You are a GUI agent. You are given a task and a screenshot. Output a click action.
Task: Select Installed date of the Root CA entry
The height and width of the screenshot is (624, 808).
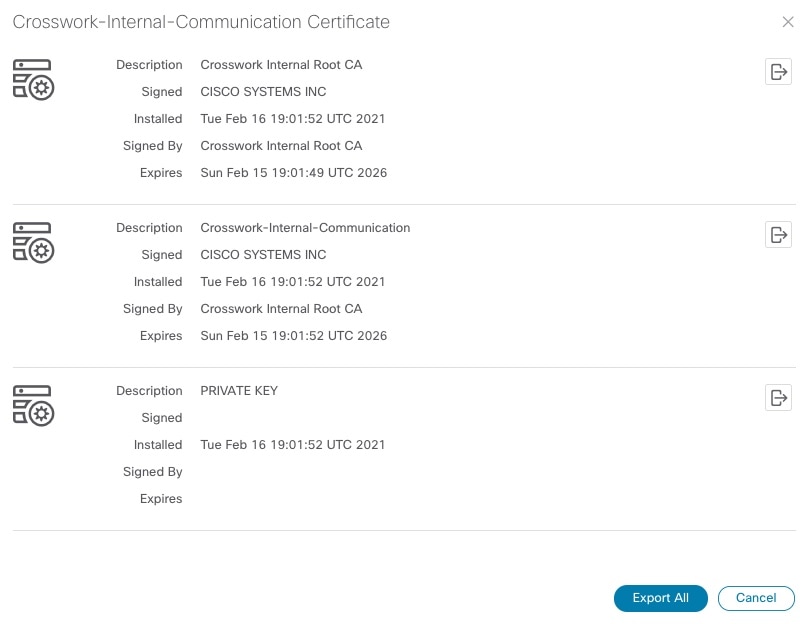(293, 119)
